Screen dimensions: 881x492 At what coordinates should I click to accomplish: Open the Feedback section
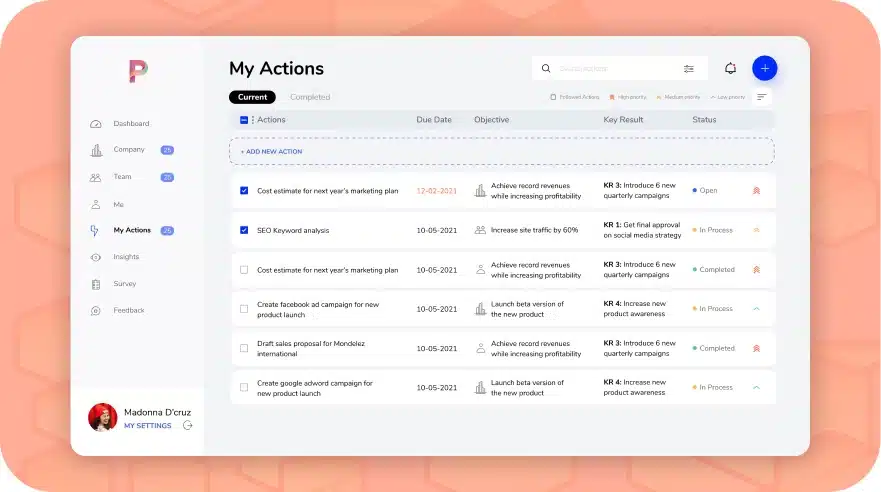click(128, 311)
